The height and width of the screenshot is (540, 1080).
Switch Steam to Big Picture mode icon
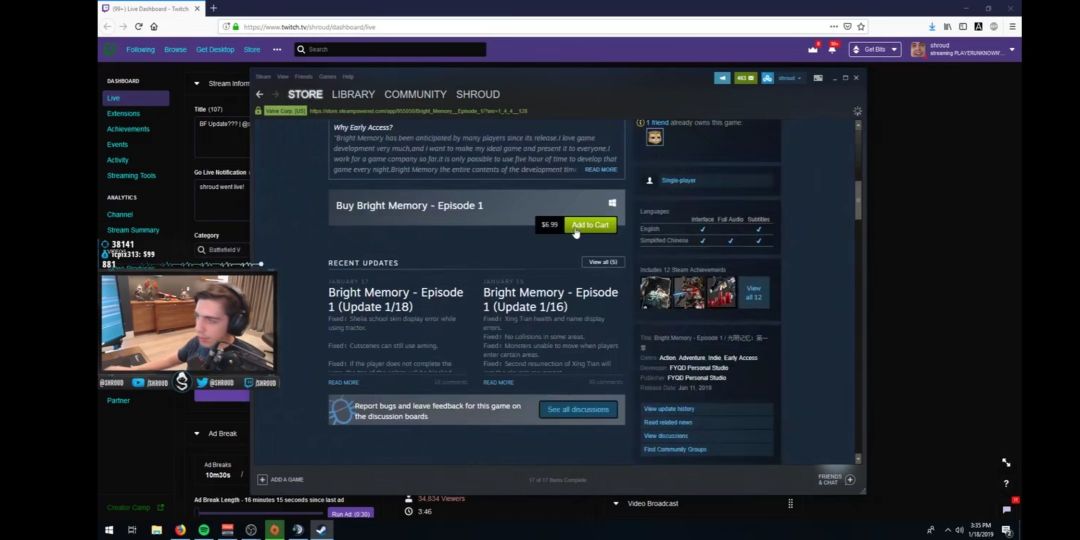click(818, 78)
